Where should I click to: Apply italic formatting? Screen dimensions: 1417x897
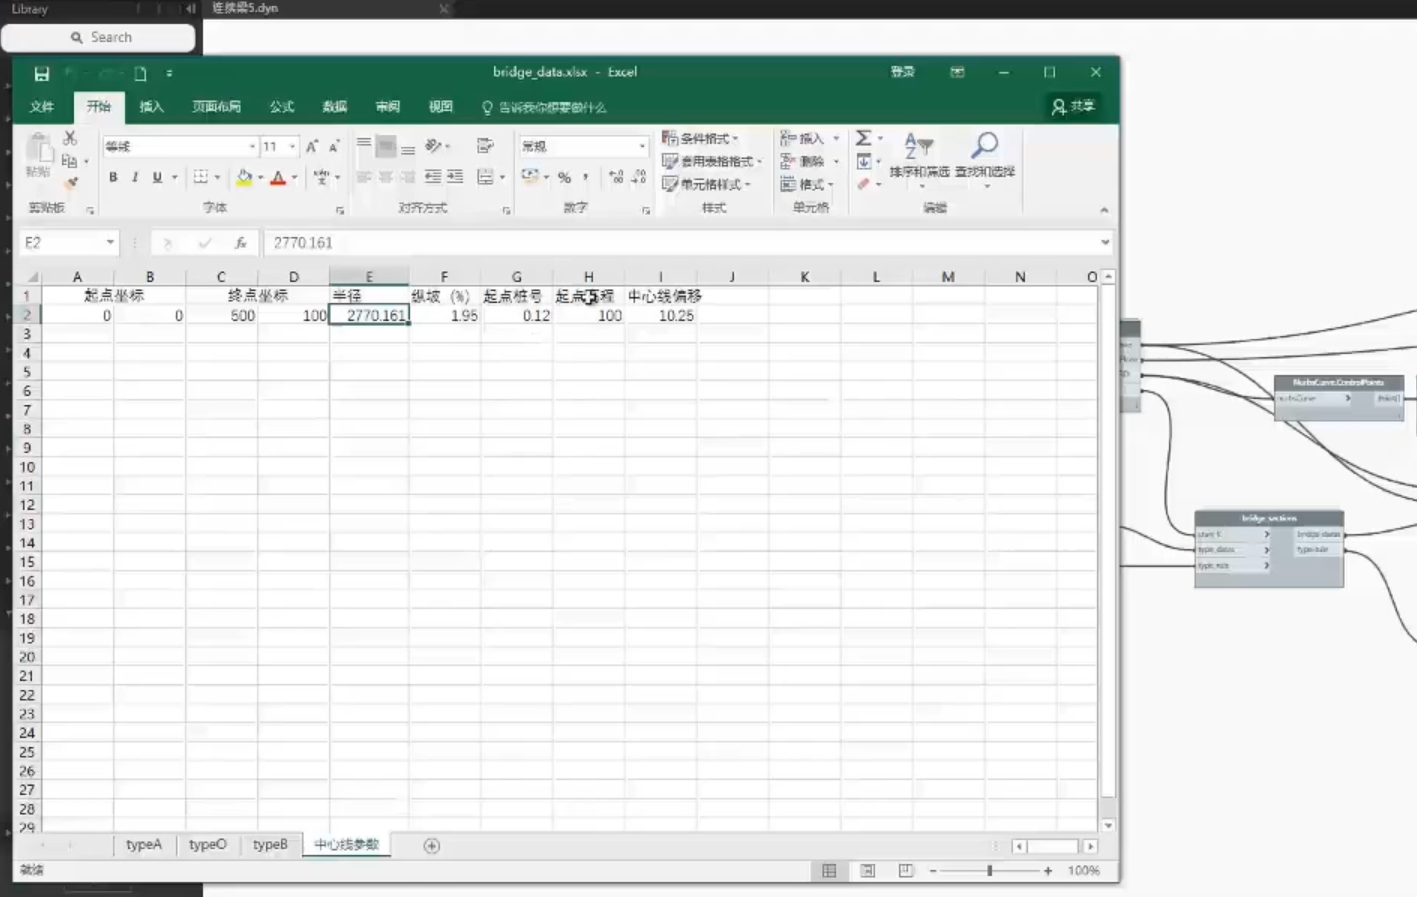click(135, 178)
